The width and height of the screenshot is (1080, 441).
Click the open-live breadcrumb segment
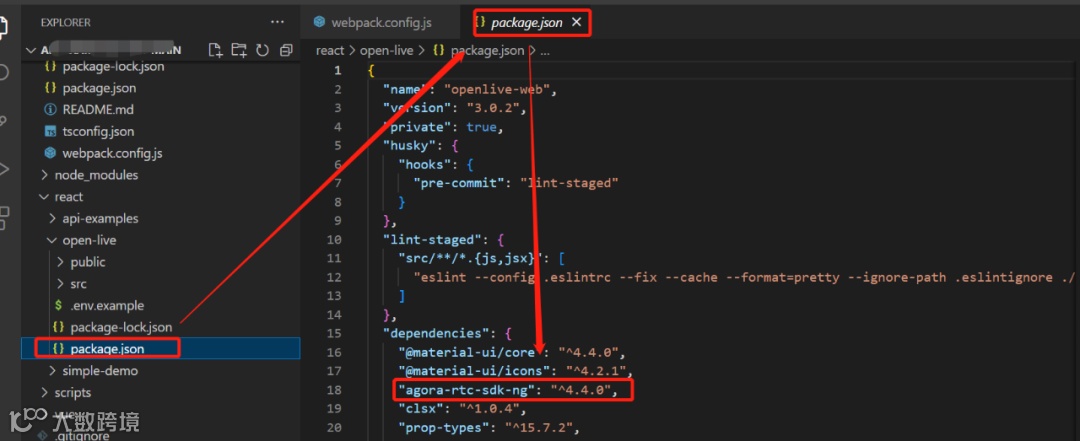click(x=385, y=50)
